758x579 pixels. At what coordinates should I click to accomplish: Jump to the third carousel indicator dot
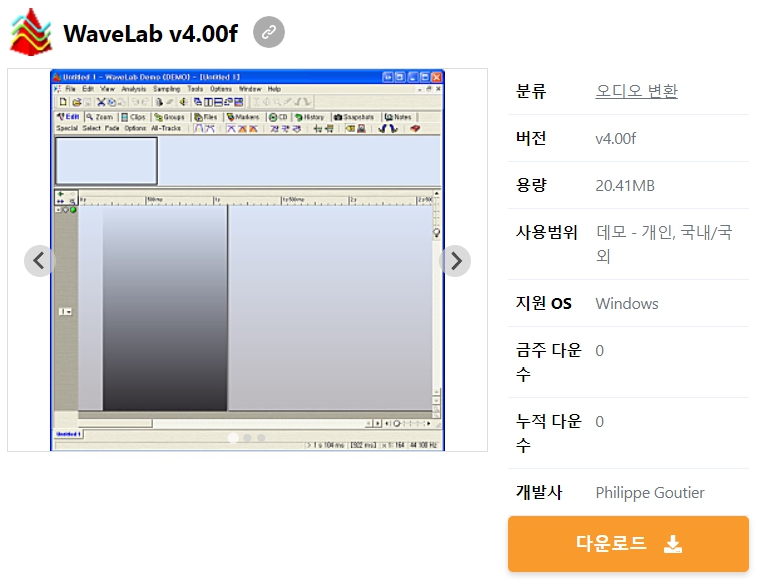pos(262,438)
